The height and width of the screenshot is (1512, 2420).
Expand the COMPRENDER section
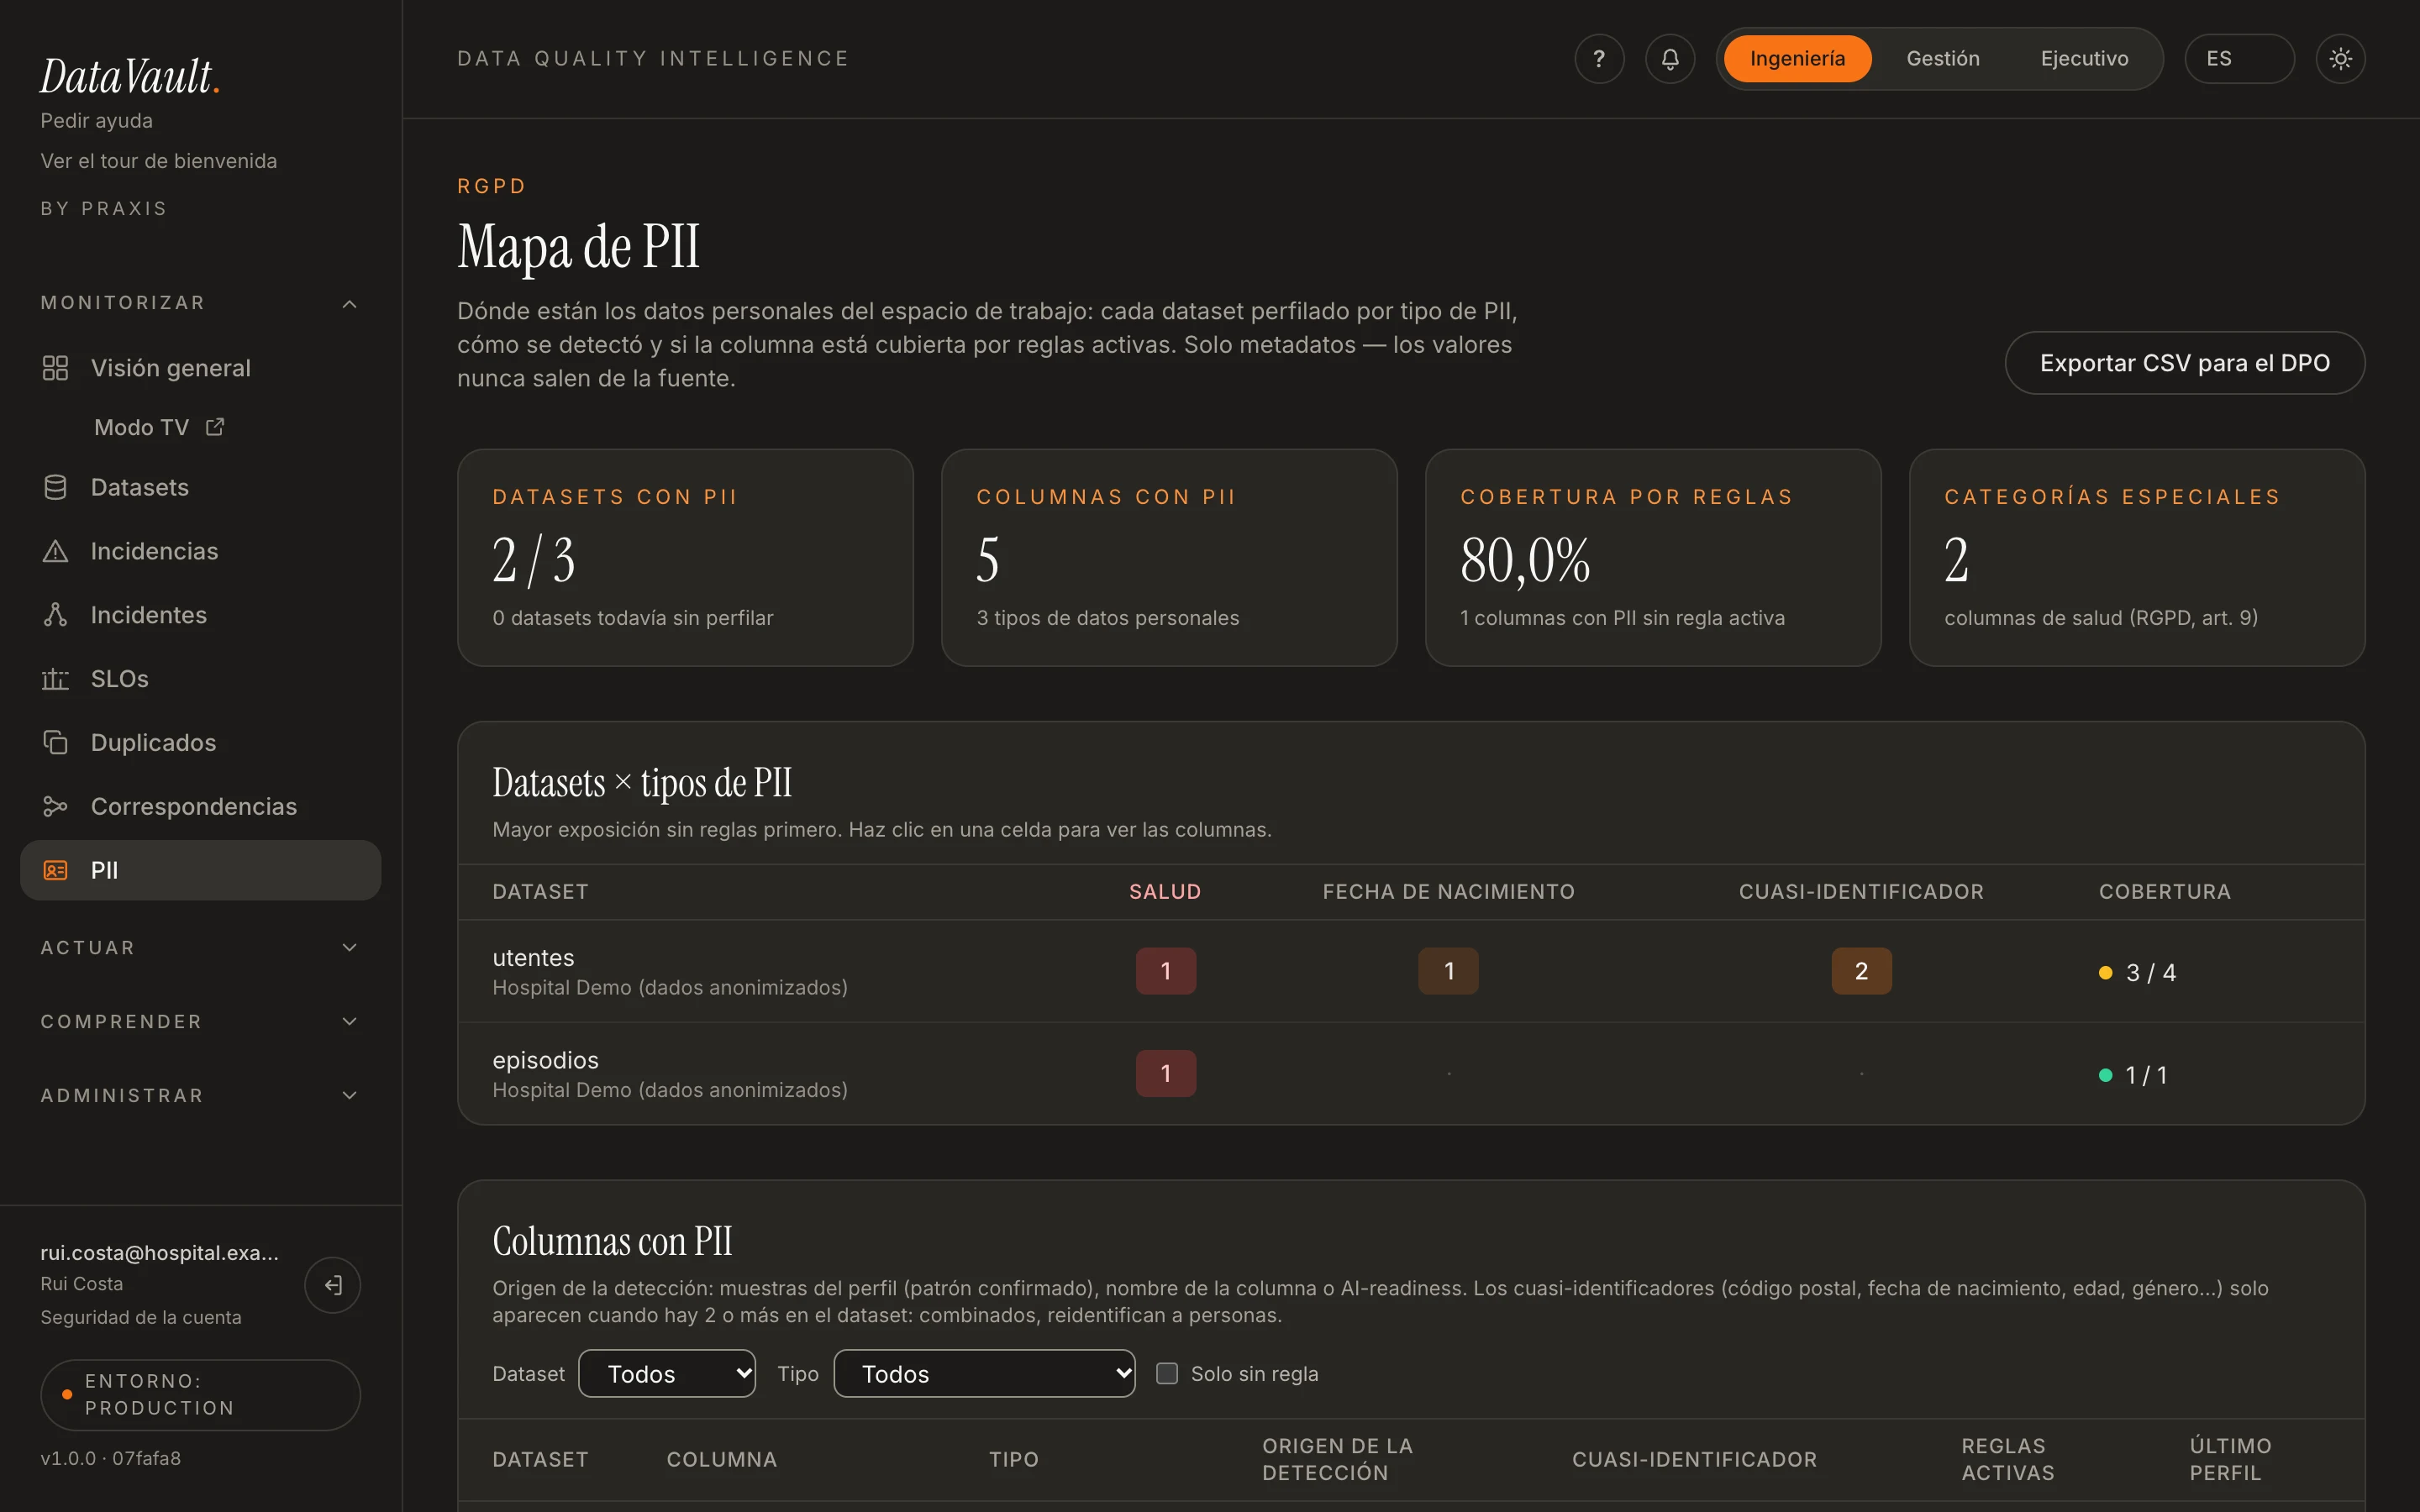(x=200, y=1021)
